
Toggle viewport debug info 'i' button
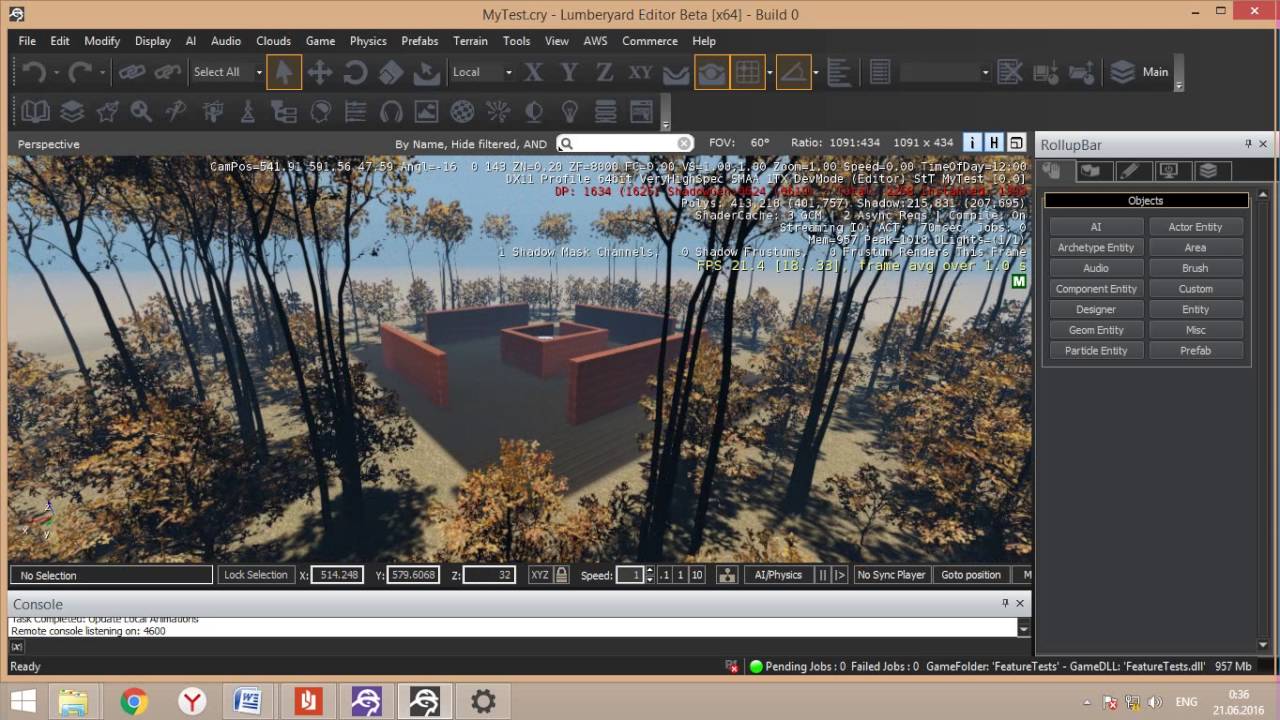(x=972, y=143)
